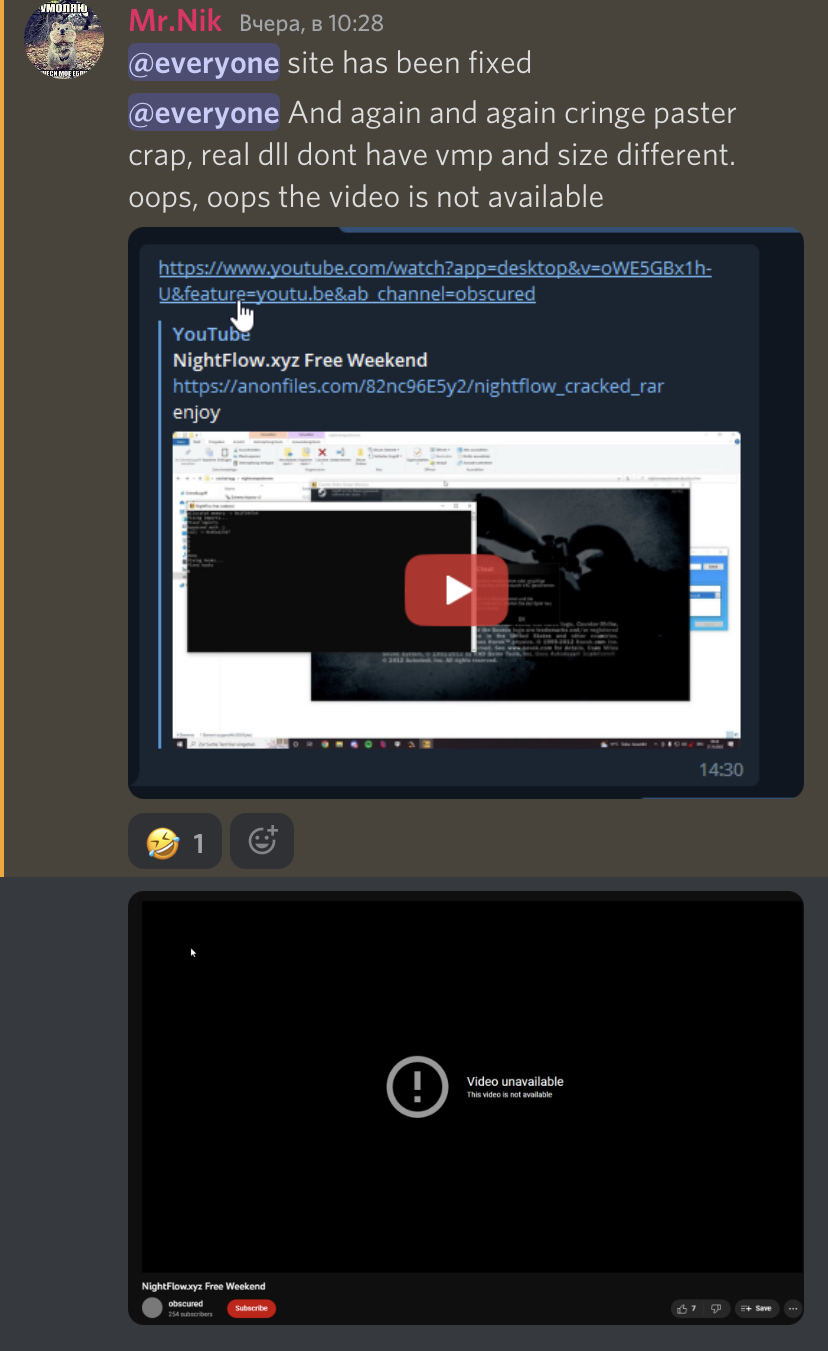Click the 14:30 time stamp
The image size is (828, 1351).
[720, 770]
